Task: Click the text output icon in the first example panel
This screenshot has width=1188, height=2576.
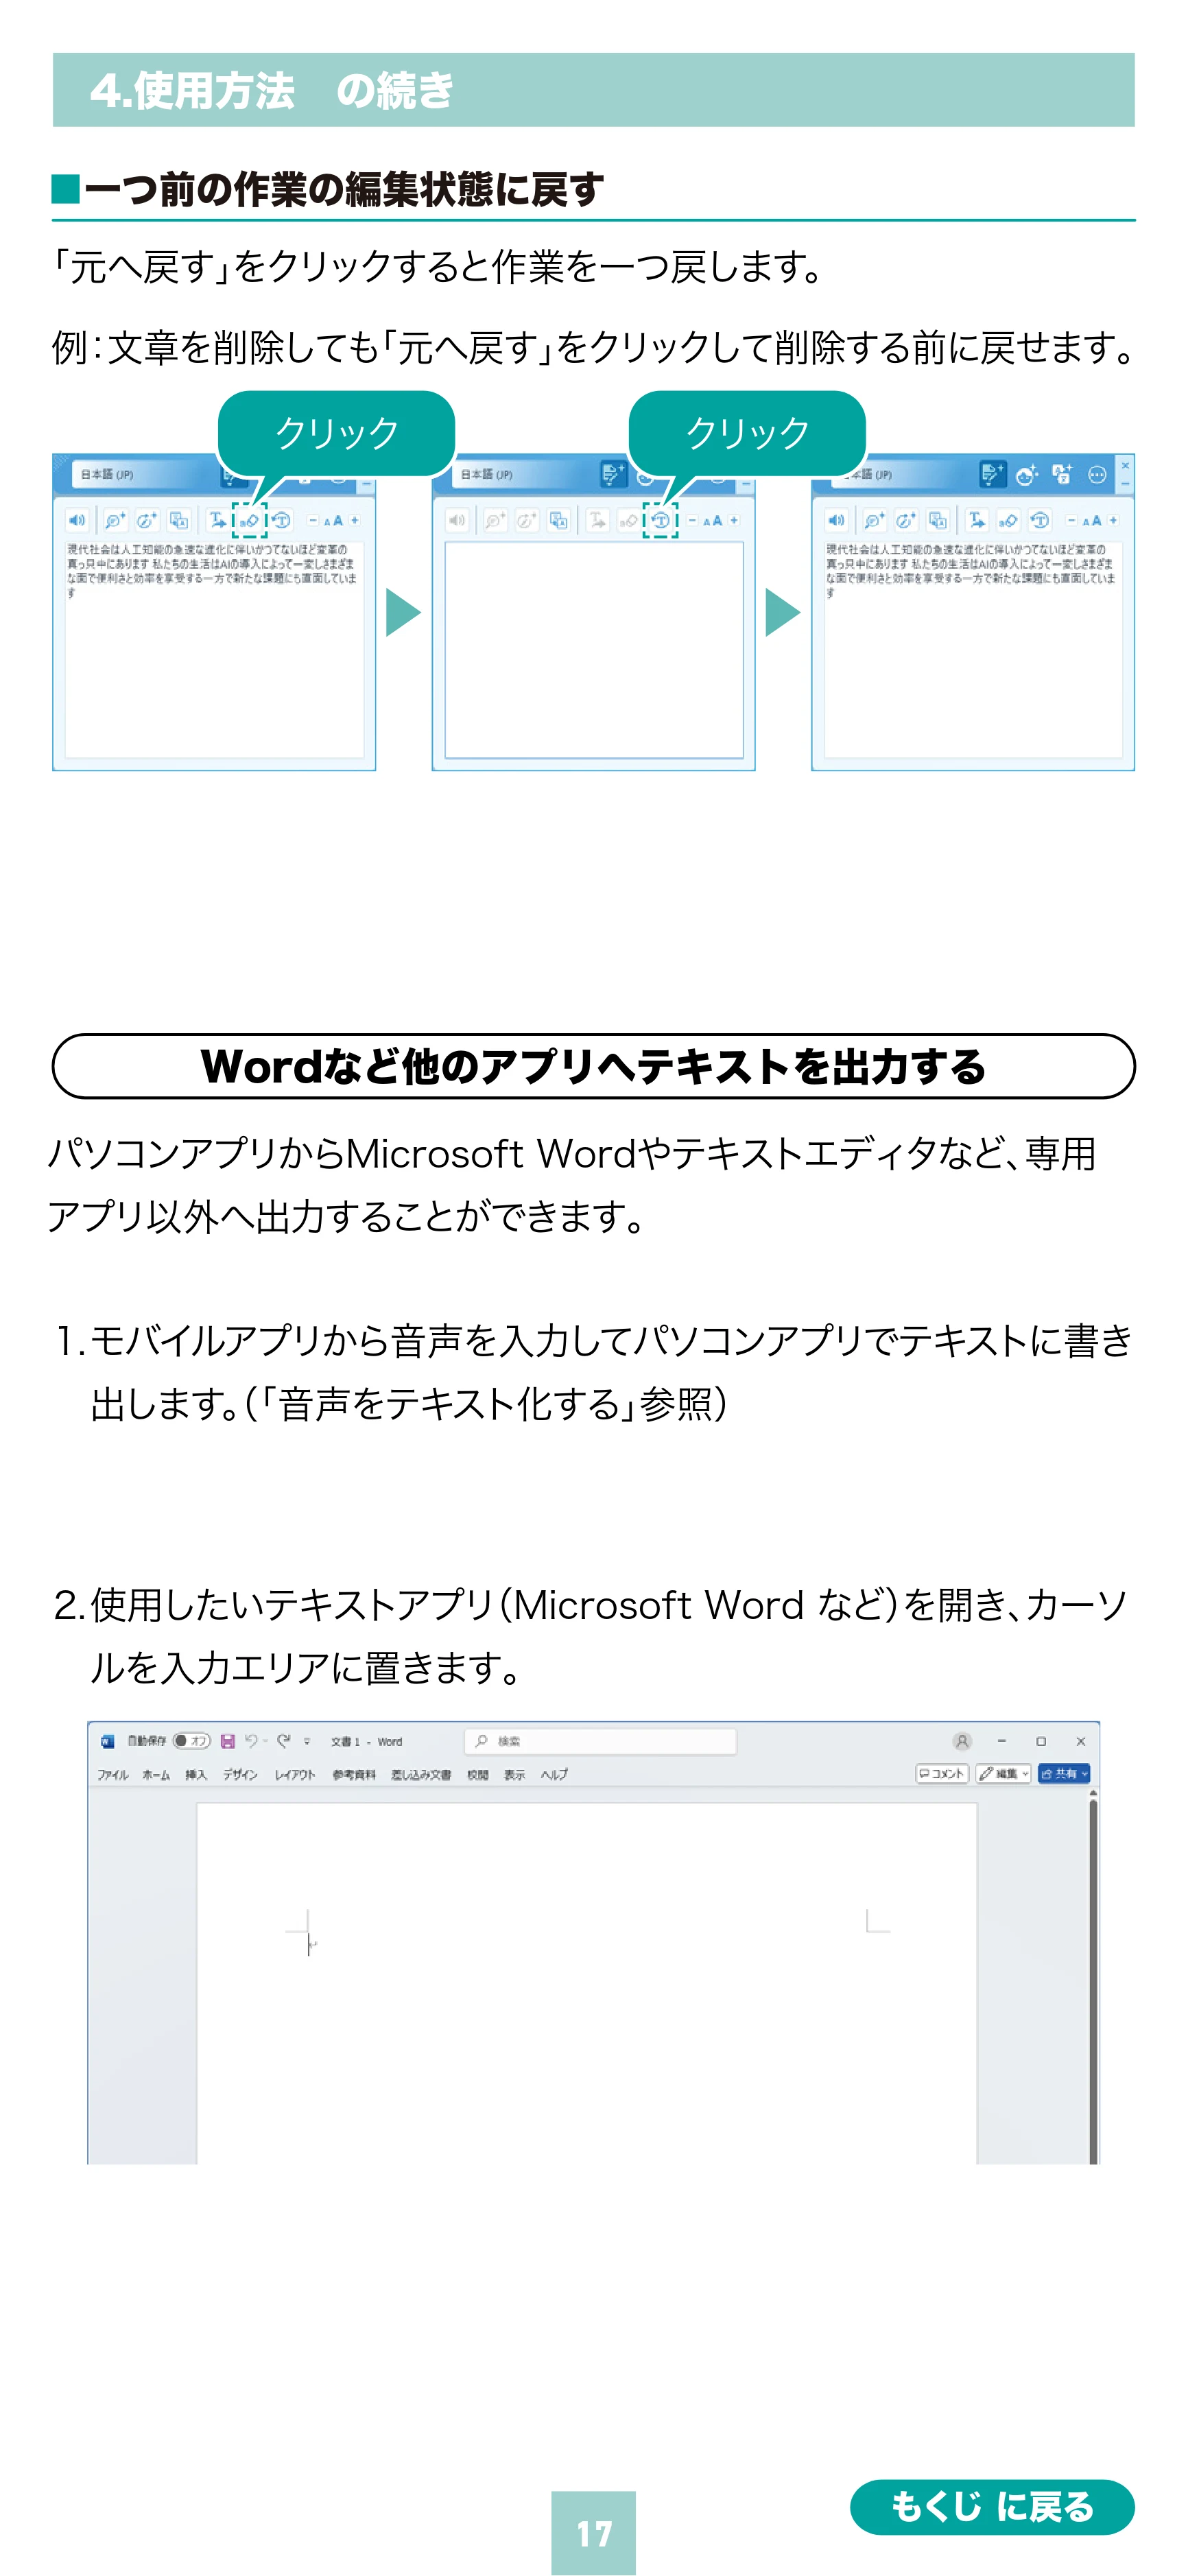Action: tap(217, 520)
